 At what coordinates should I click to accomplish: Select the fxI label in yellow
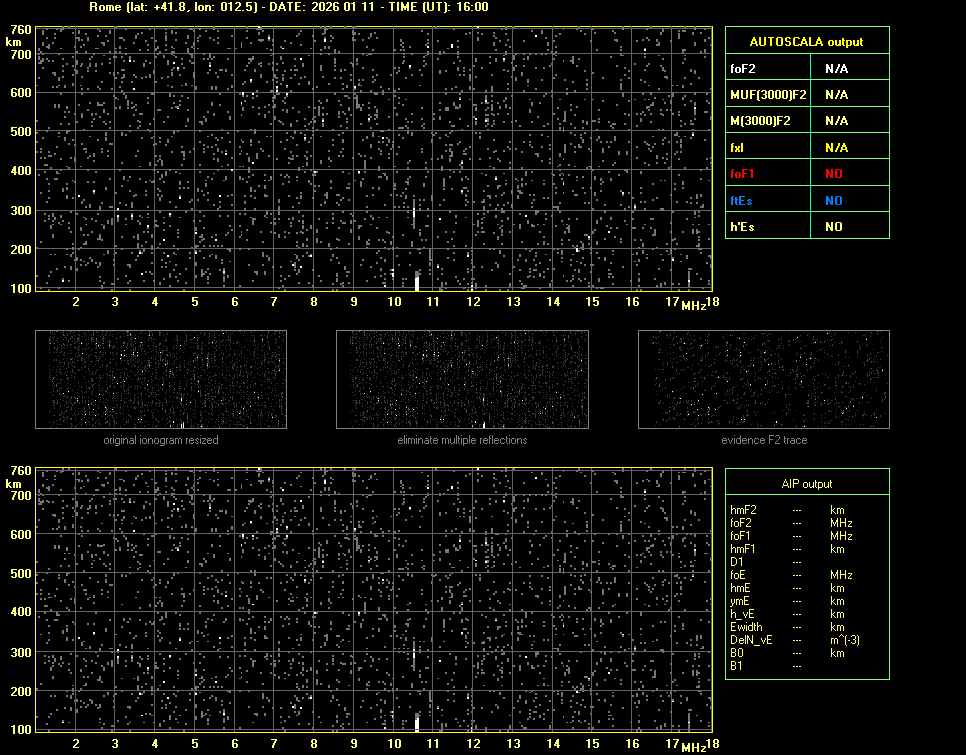click(x=738, y=148)
